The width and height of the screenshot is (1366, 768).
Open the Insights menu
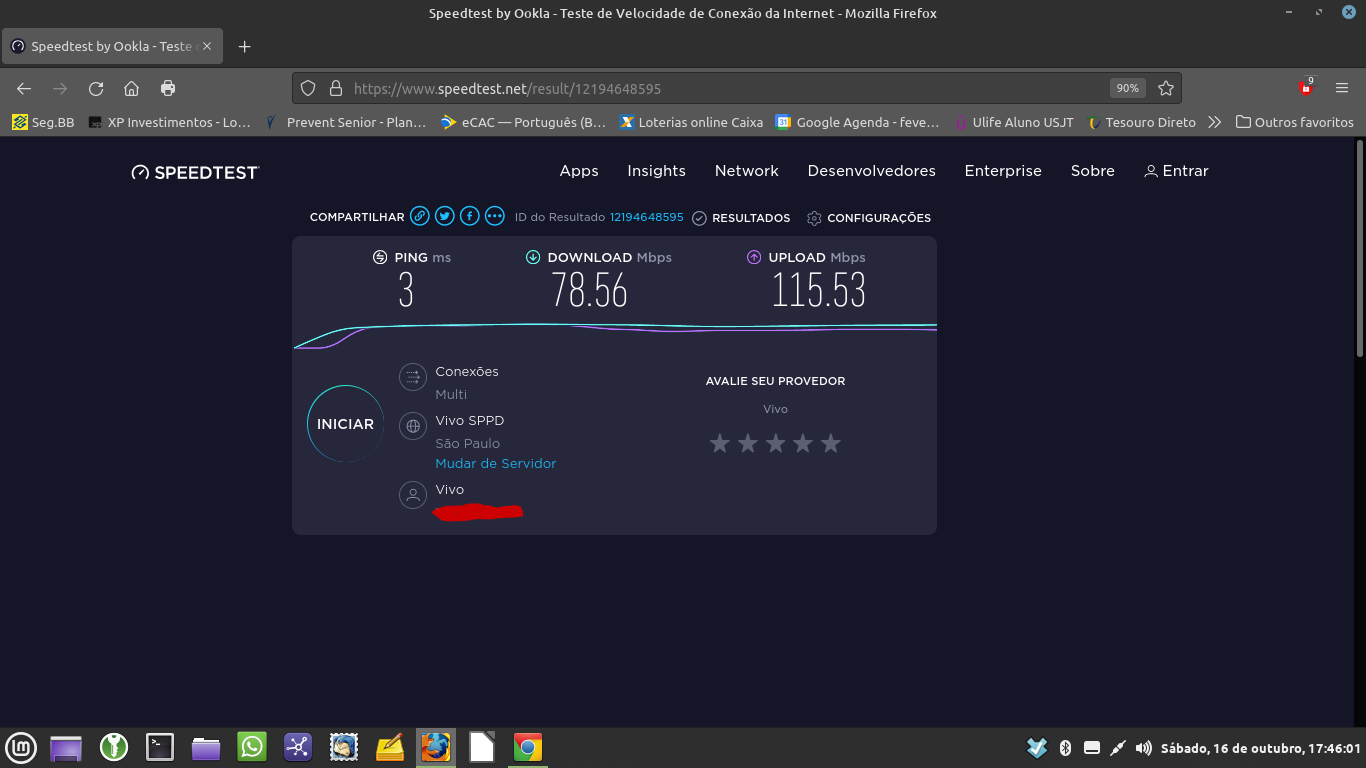tap(657, 171)
